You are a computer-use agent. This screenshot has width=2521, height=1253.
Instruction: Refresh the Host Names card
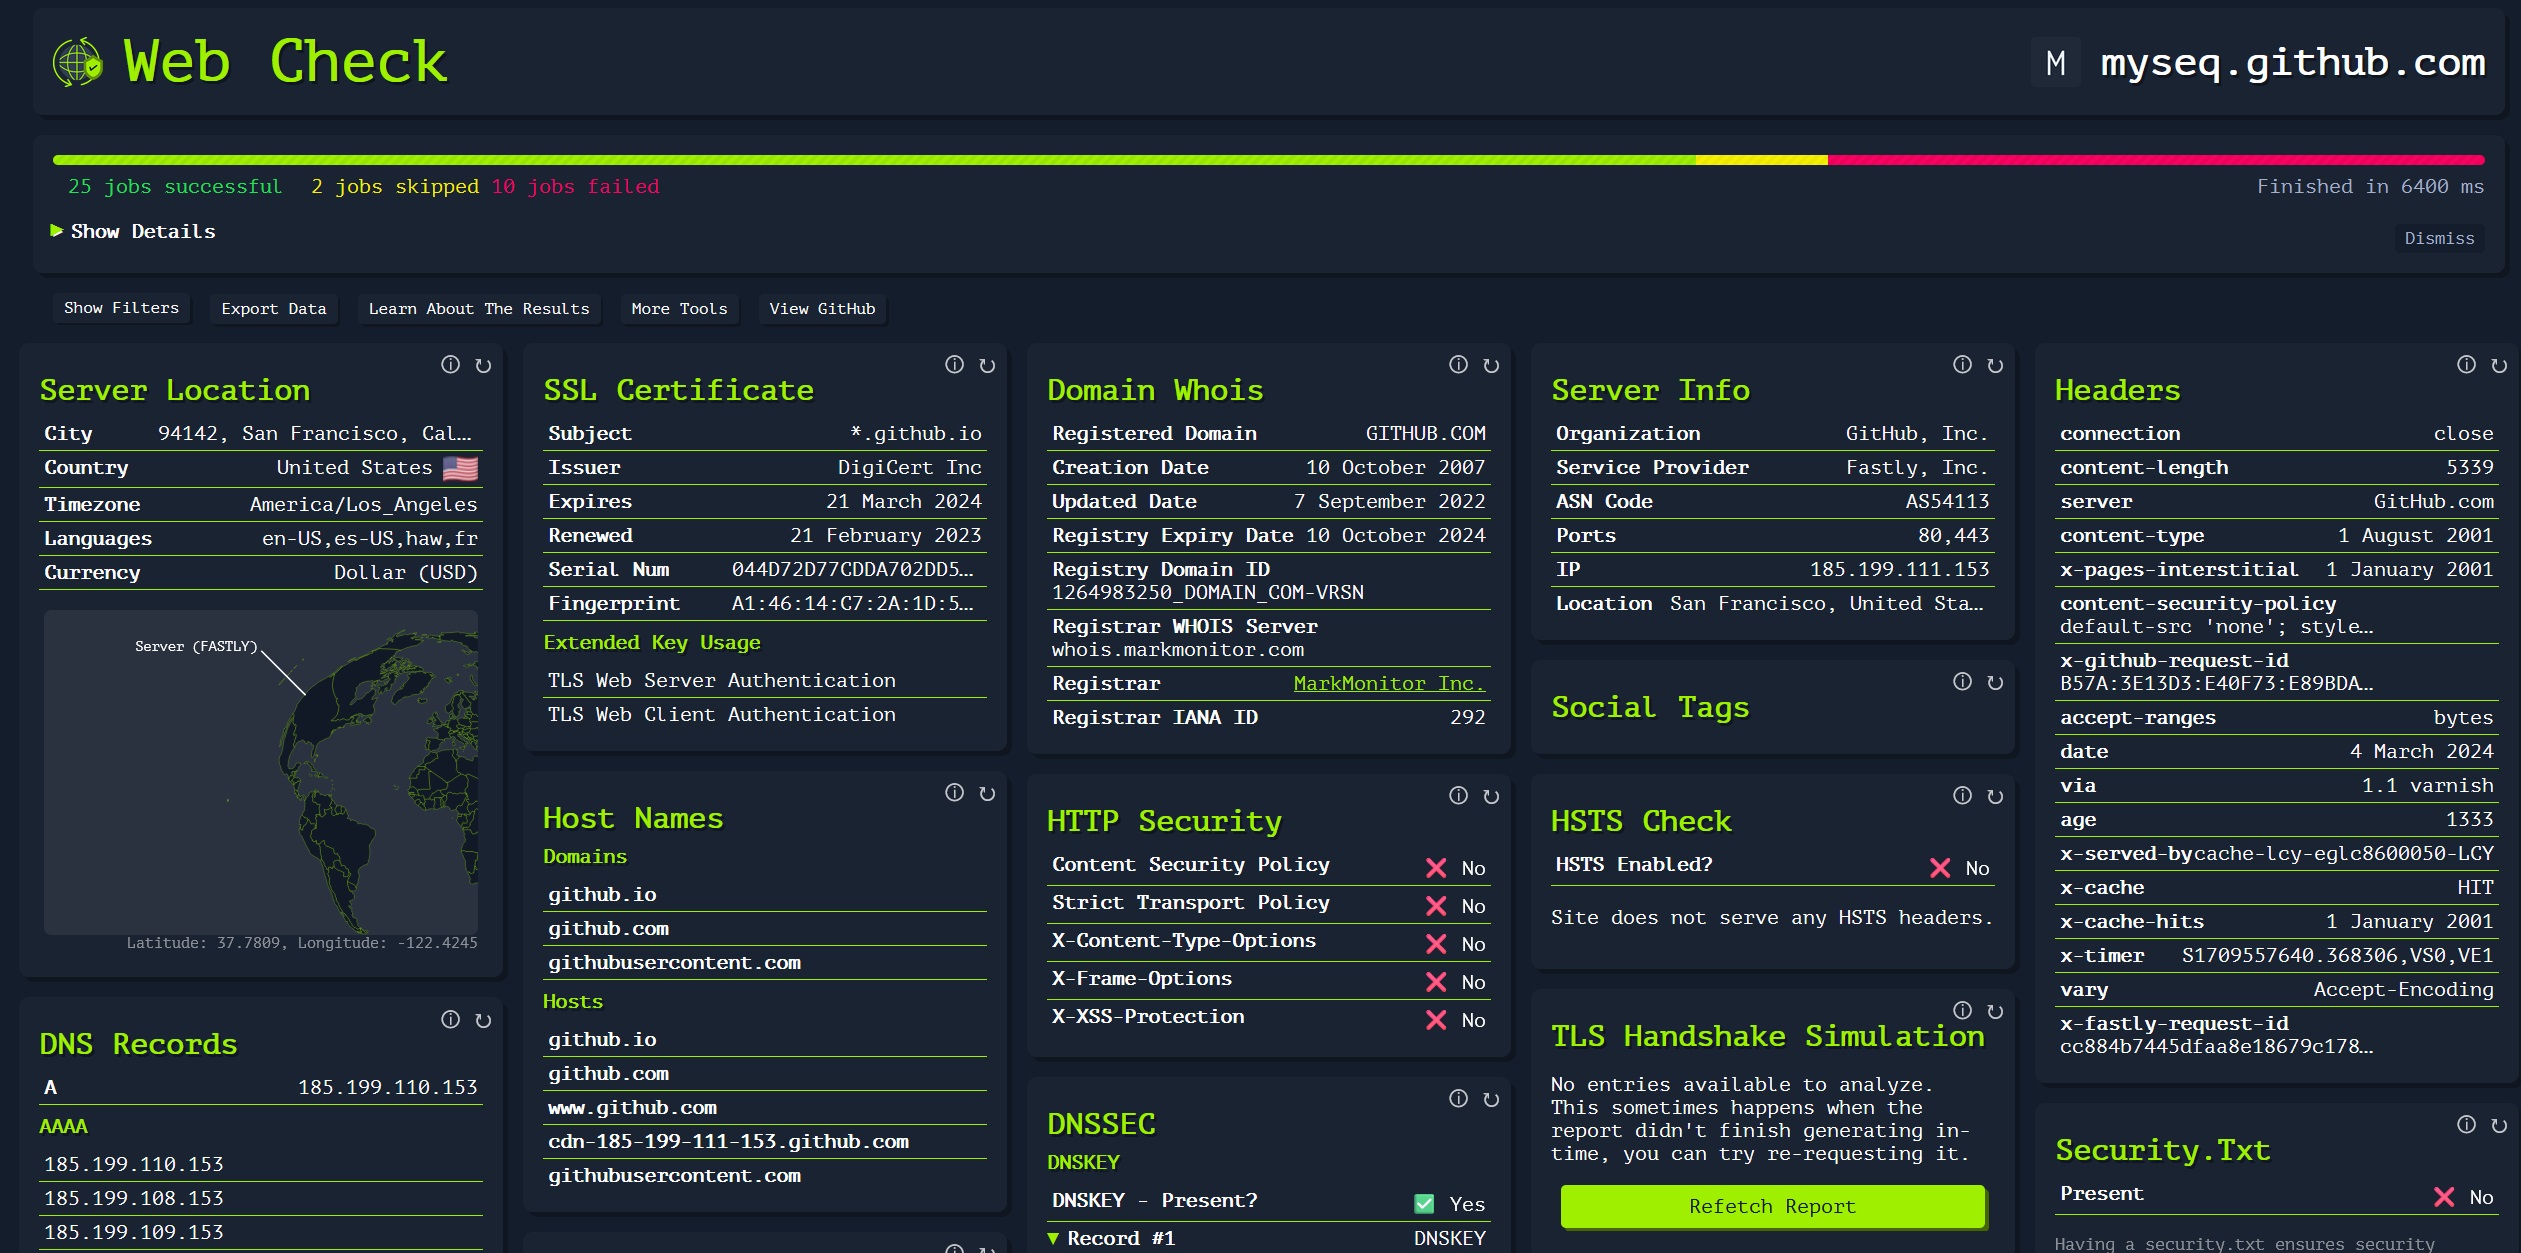(x=987, y=793)
